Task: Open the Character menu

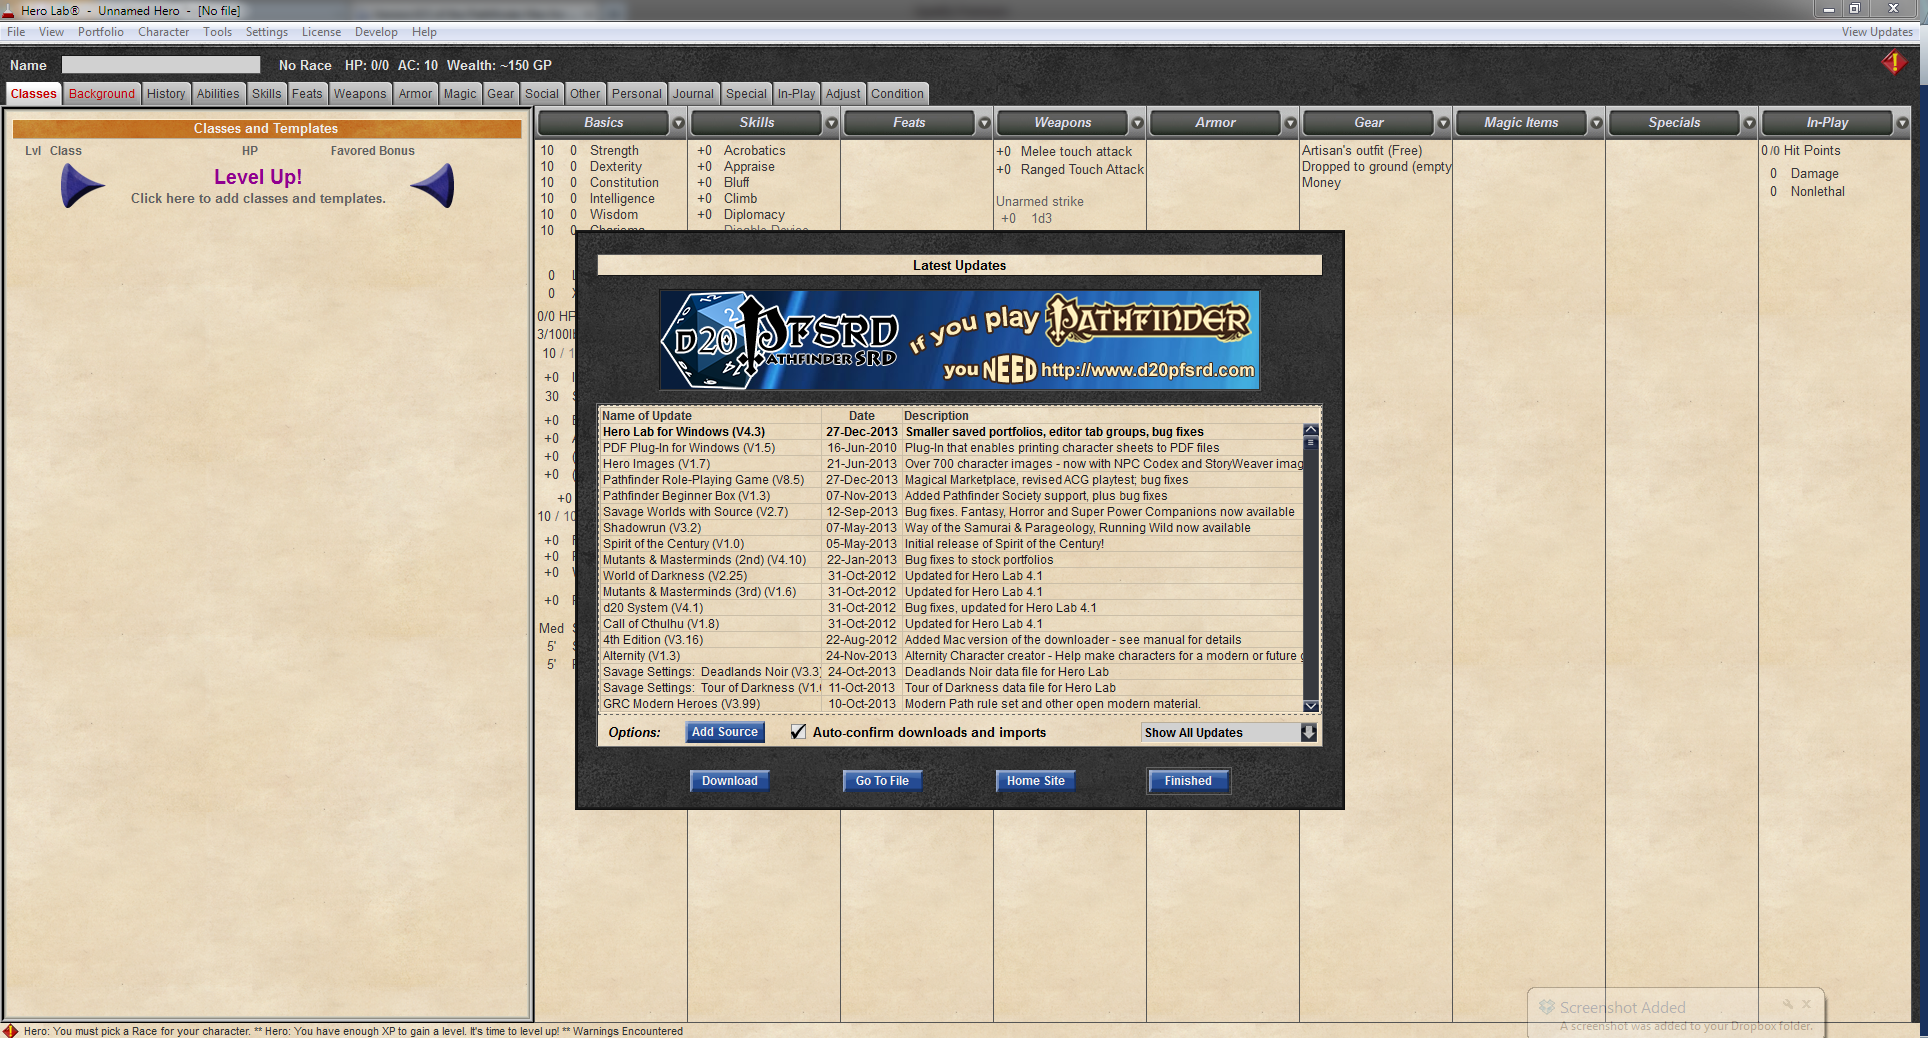Action: click(x=163, y=32)
